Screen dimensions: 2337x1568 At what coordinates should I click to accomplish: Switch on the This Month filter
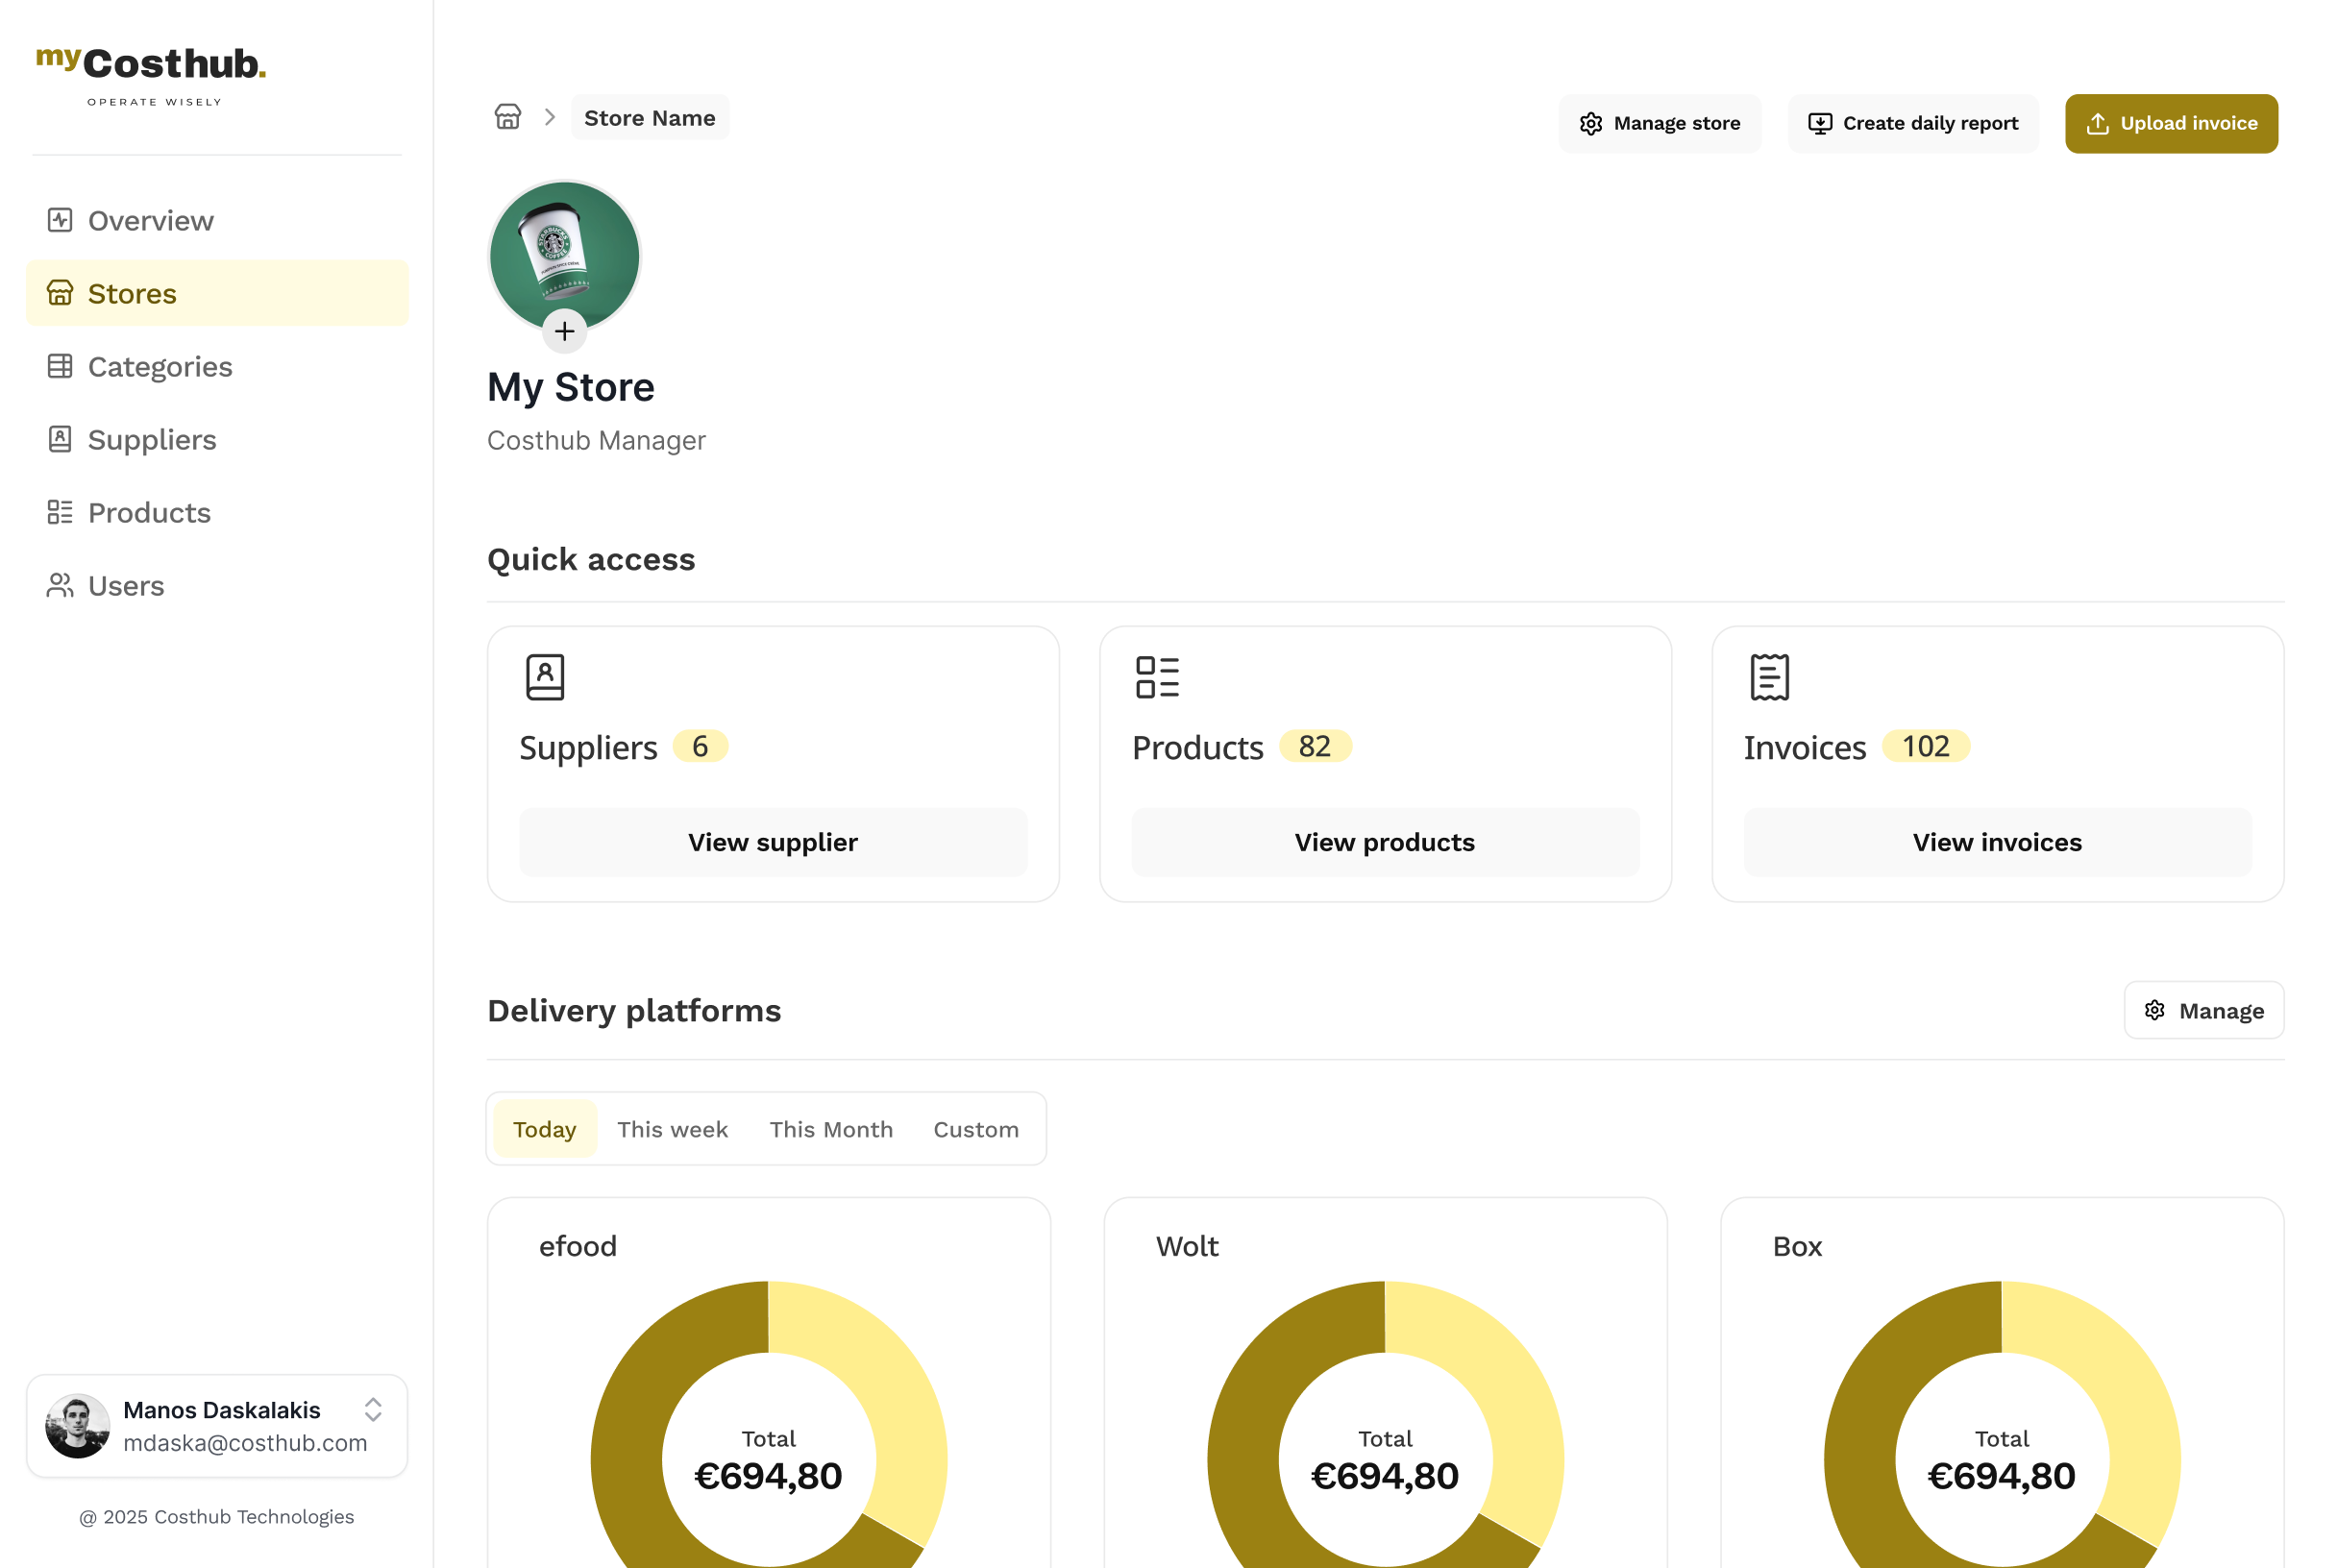point(831,1128)
